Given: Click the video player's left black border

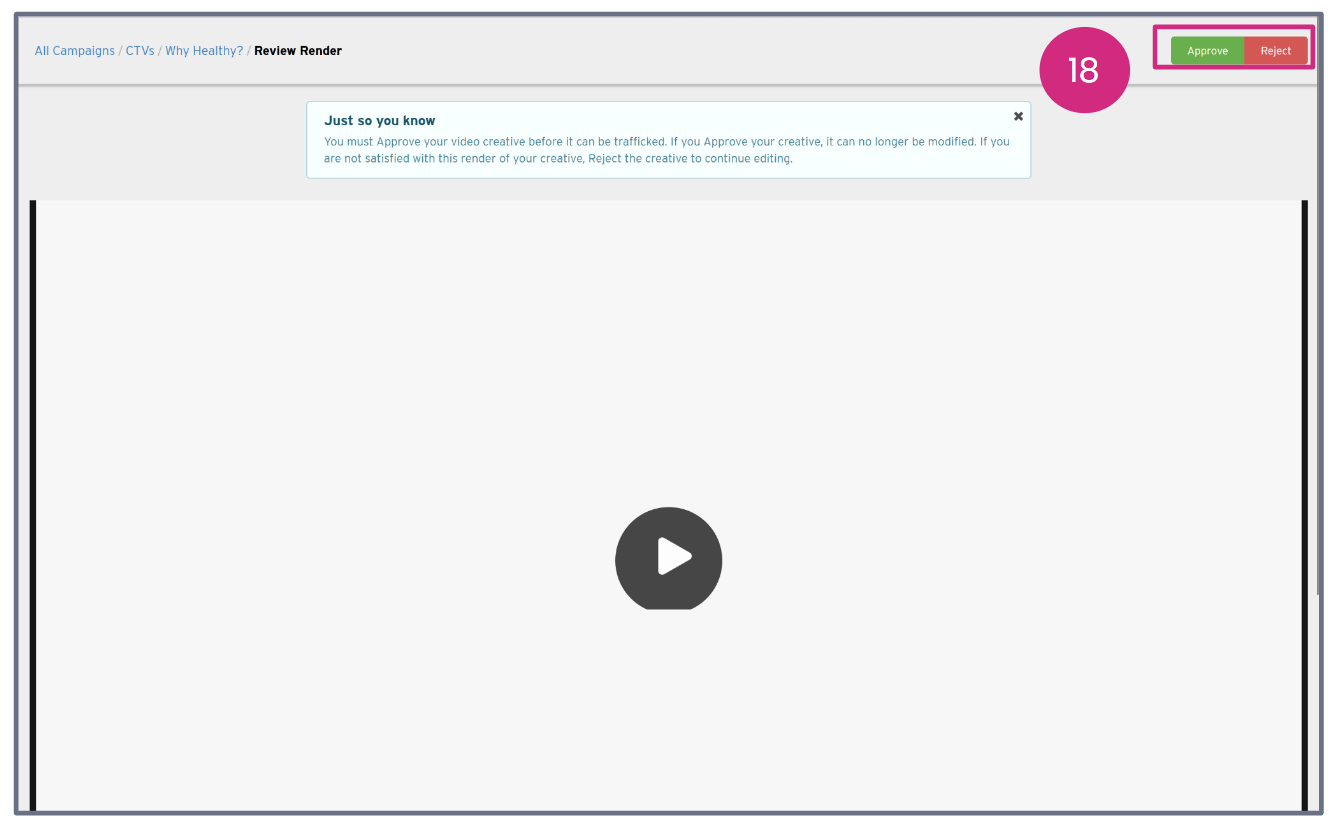Looking at the screenshot, I should (x=33, y=500).
